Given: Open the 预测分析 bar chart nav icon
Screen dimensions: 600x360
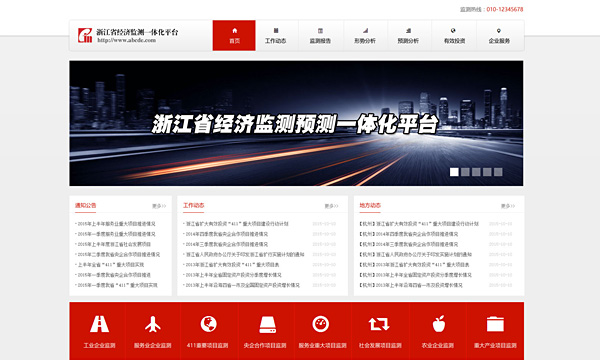Looking at the screenshot, I should point(409,31).
